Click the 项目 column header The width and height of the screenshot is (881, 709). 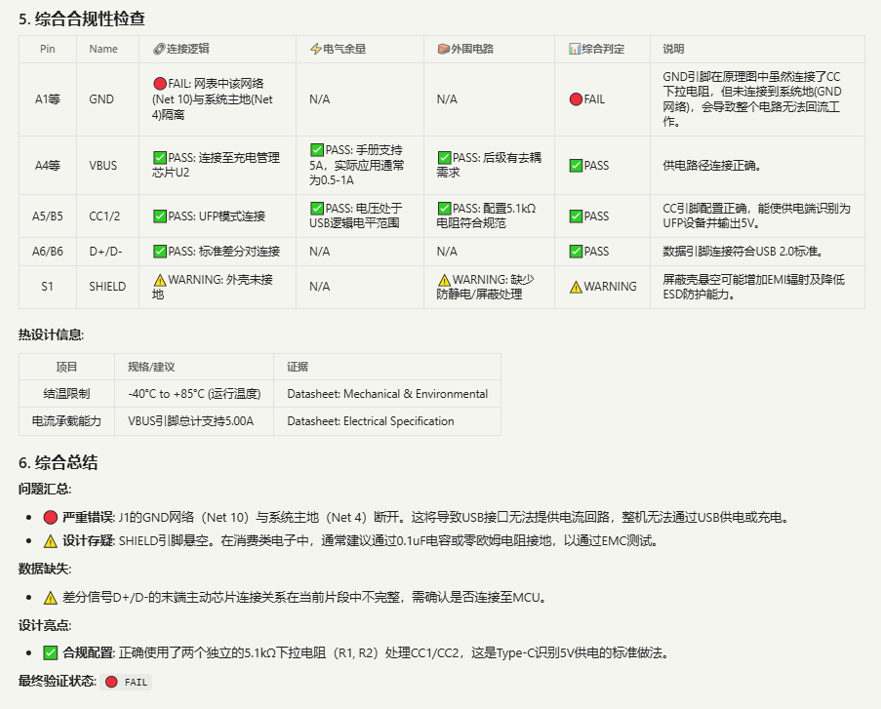coord(66,367)
